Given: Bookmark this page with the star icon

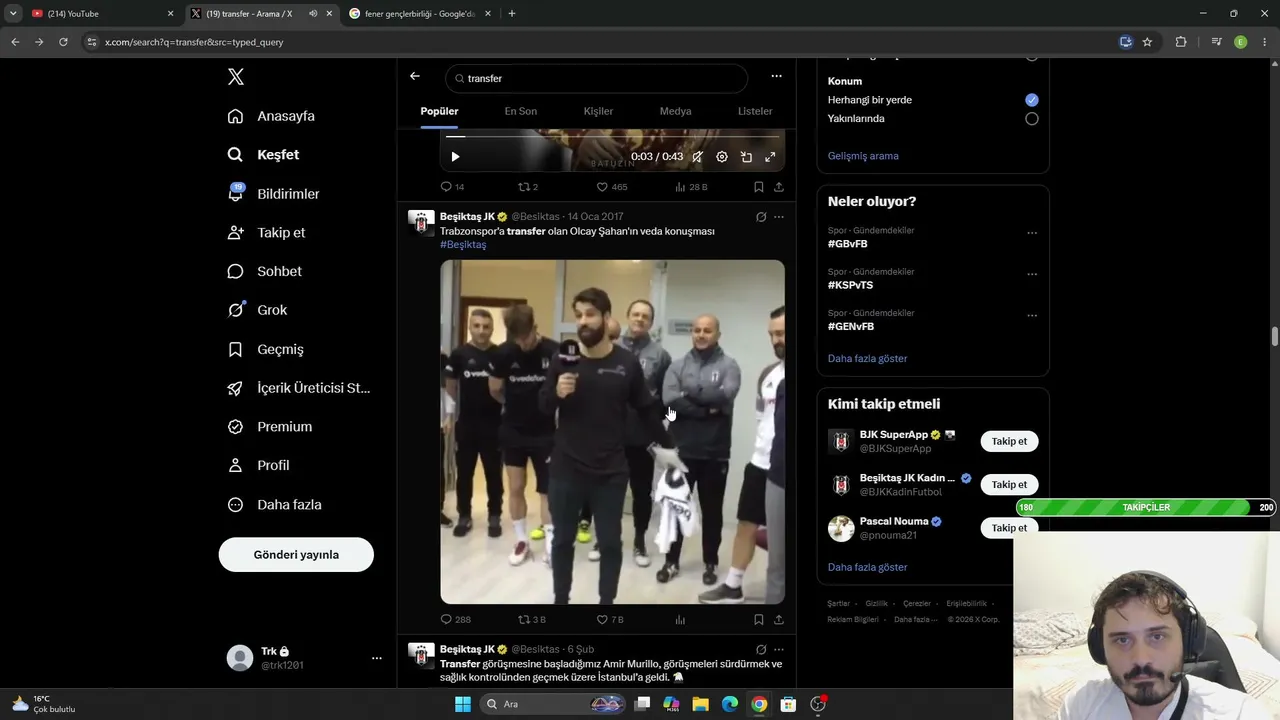Looking at the screenshot, I should coord(1147,42).
